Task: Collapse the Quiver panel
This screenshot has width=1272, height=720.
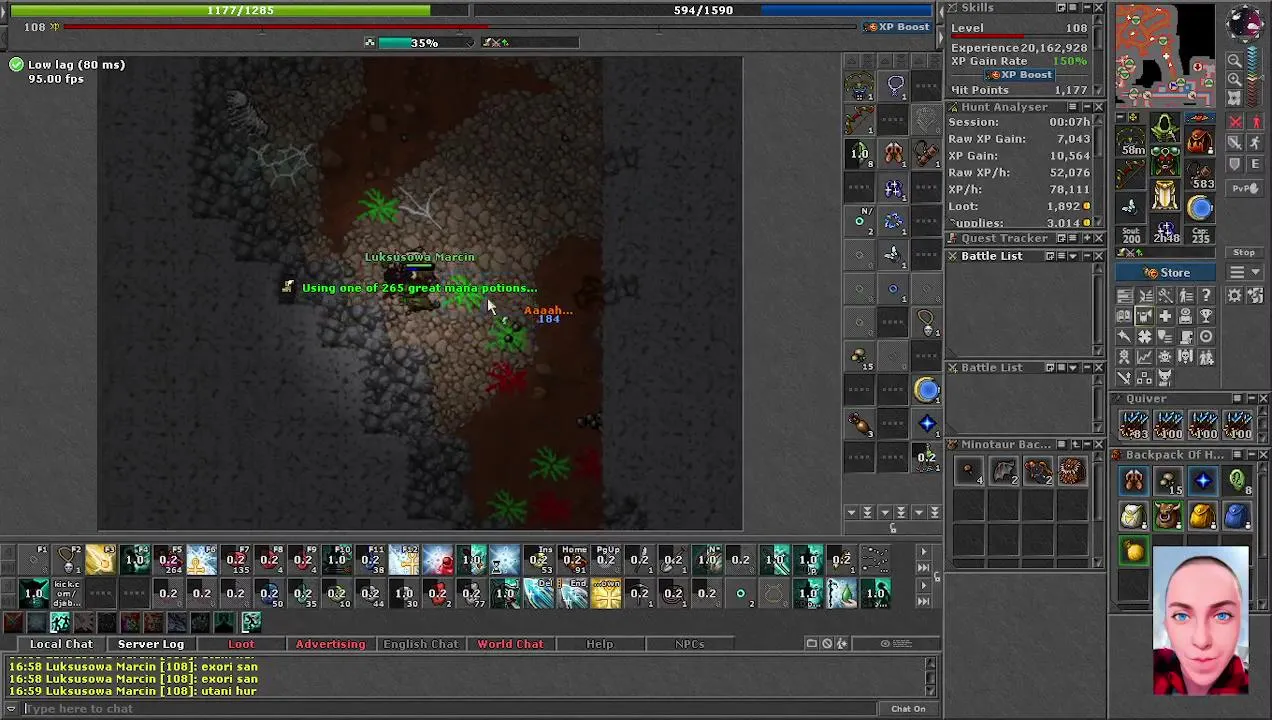Action: [1250, 398]
